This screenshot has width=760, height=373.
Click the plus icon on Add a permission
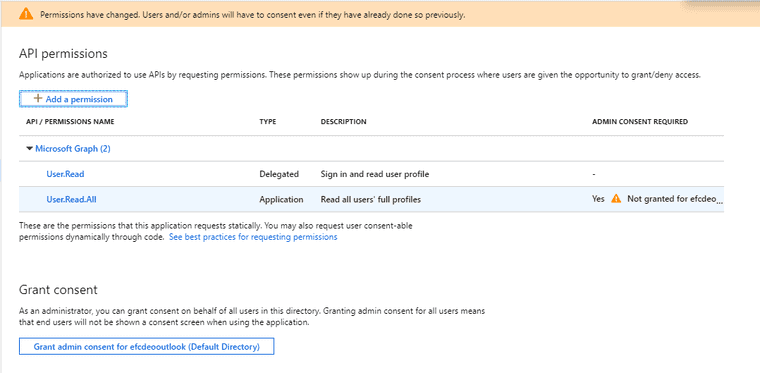[x=38, y=99]
